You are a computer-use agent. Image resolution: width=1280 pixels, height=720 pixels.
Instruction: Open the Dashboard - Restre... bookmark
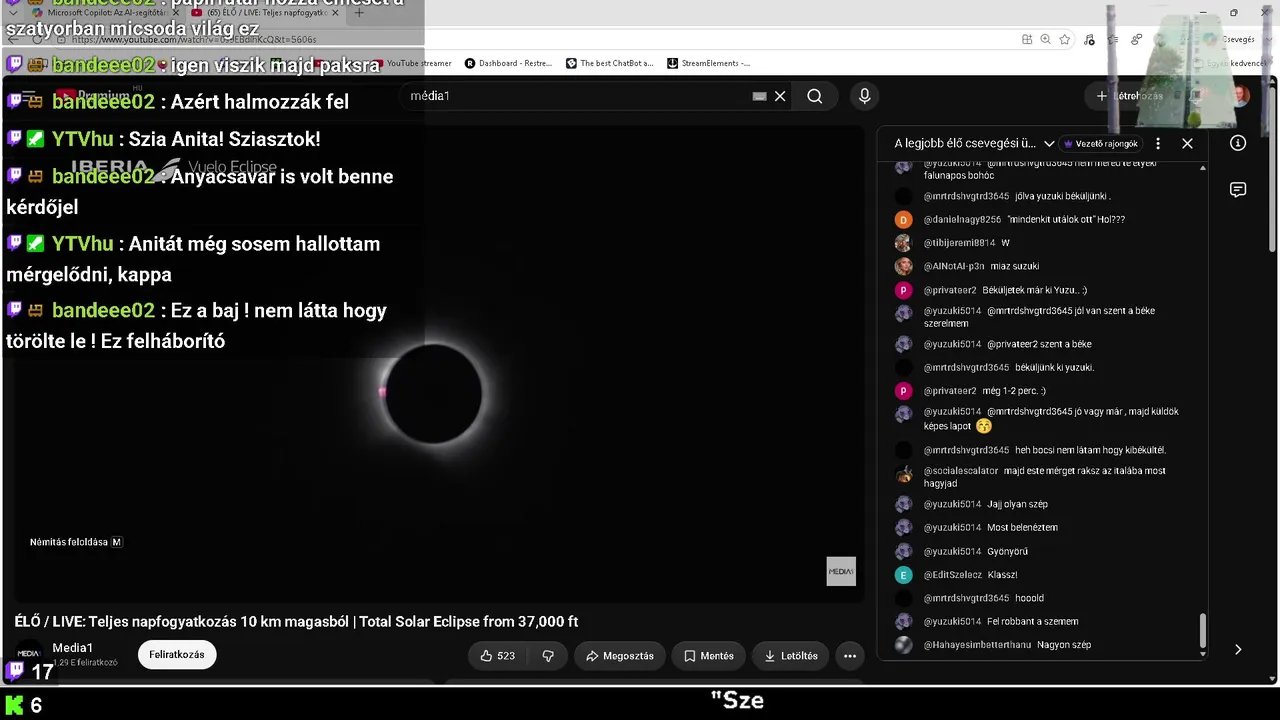click(x=508, y=63)
